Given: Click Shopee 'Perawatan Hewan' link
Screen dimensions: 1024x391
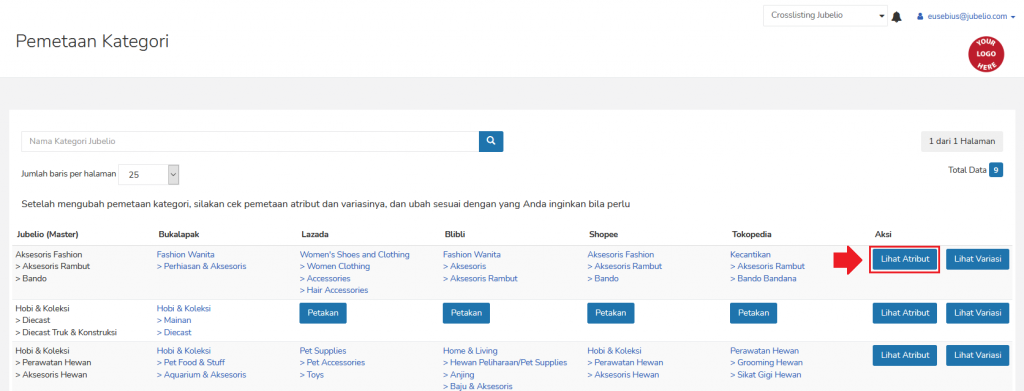Looking at the screenshot, I should tap(625, 362).
